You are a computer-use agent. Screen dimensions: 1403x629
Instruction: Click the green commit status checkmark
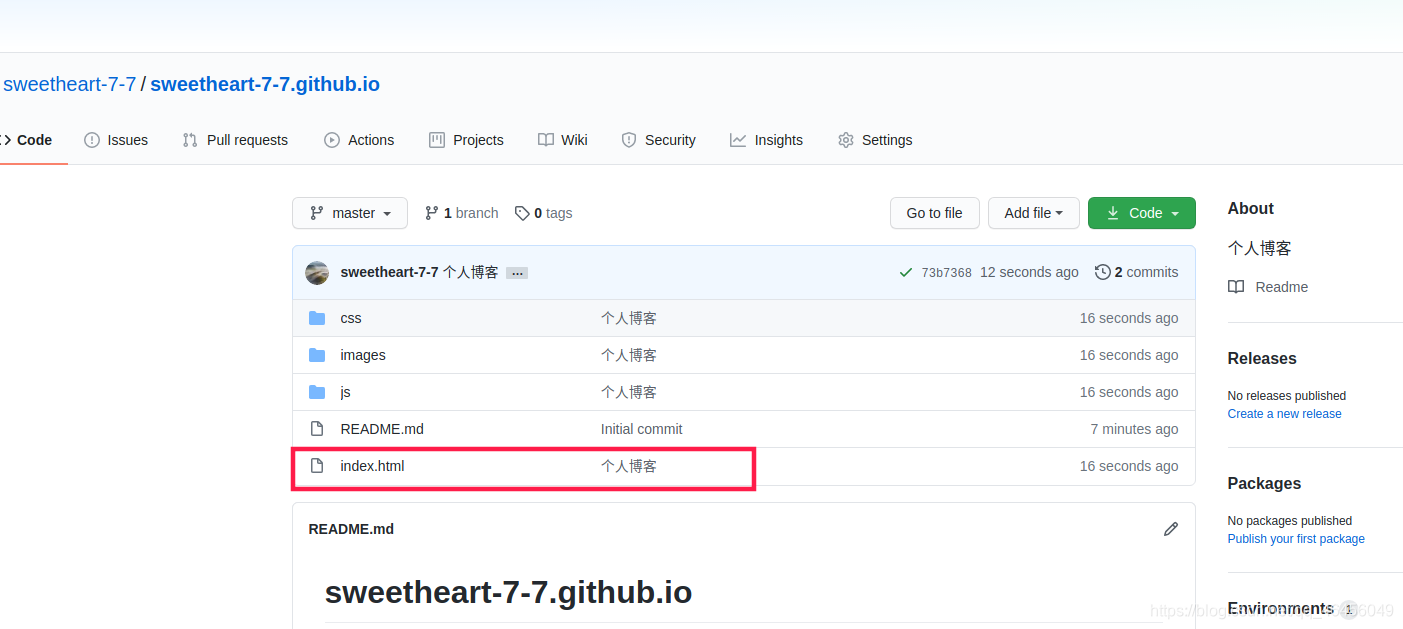pyautogui.click(x=906, y=272)
